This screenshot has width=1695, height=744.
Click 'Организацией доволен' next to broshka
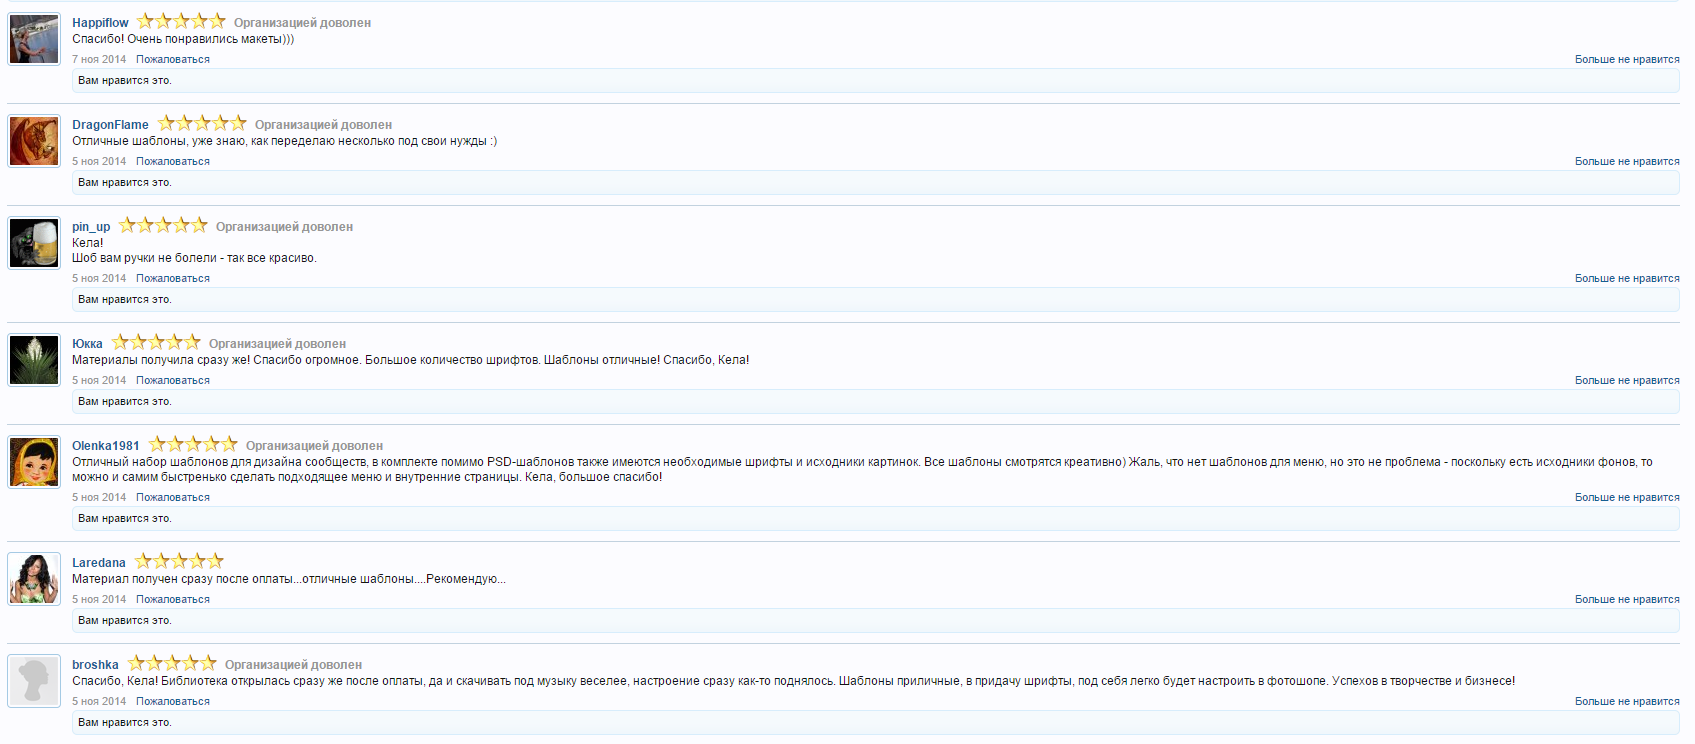[x=293, y=665]
